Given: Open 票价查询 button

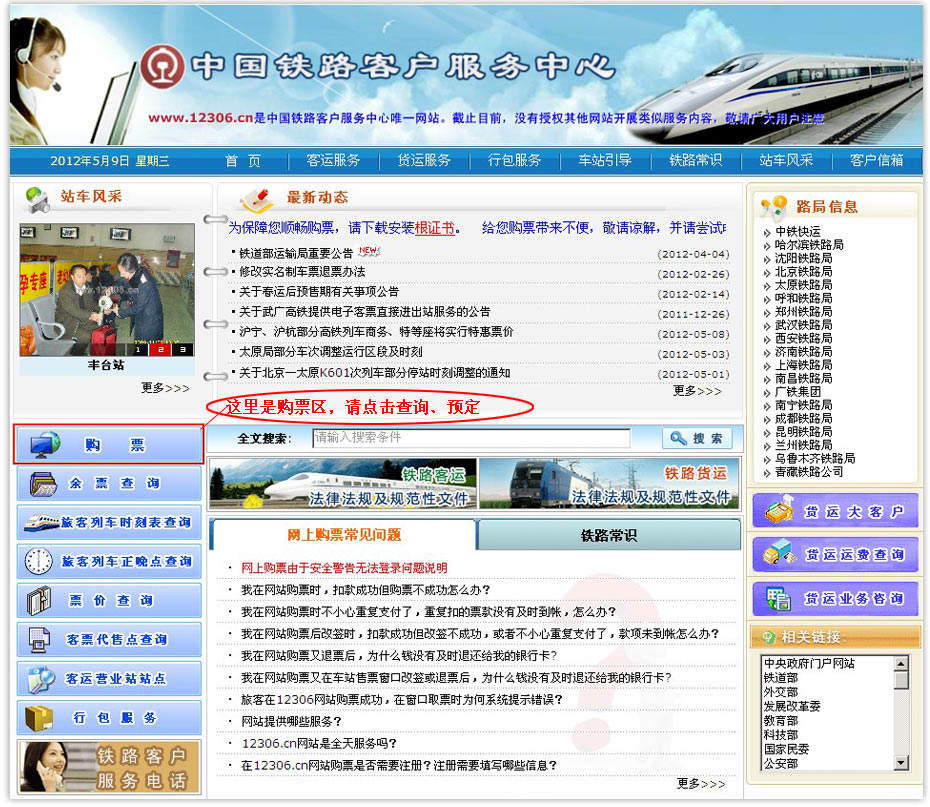Looking at the screenshot, I should (x=109, y=600).
